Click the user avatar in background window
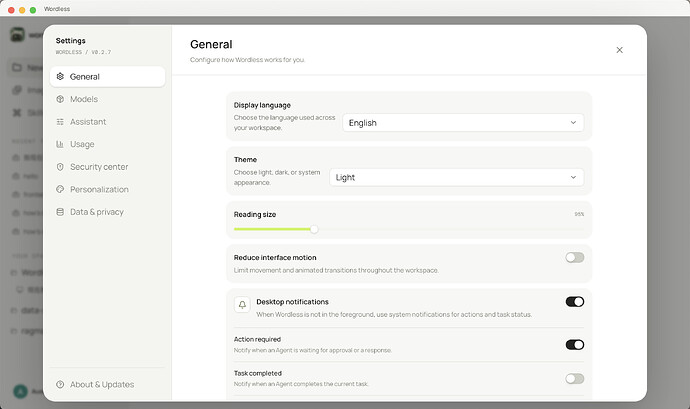The height and width of the screenshot is (409, 690). (20, 391)
